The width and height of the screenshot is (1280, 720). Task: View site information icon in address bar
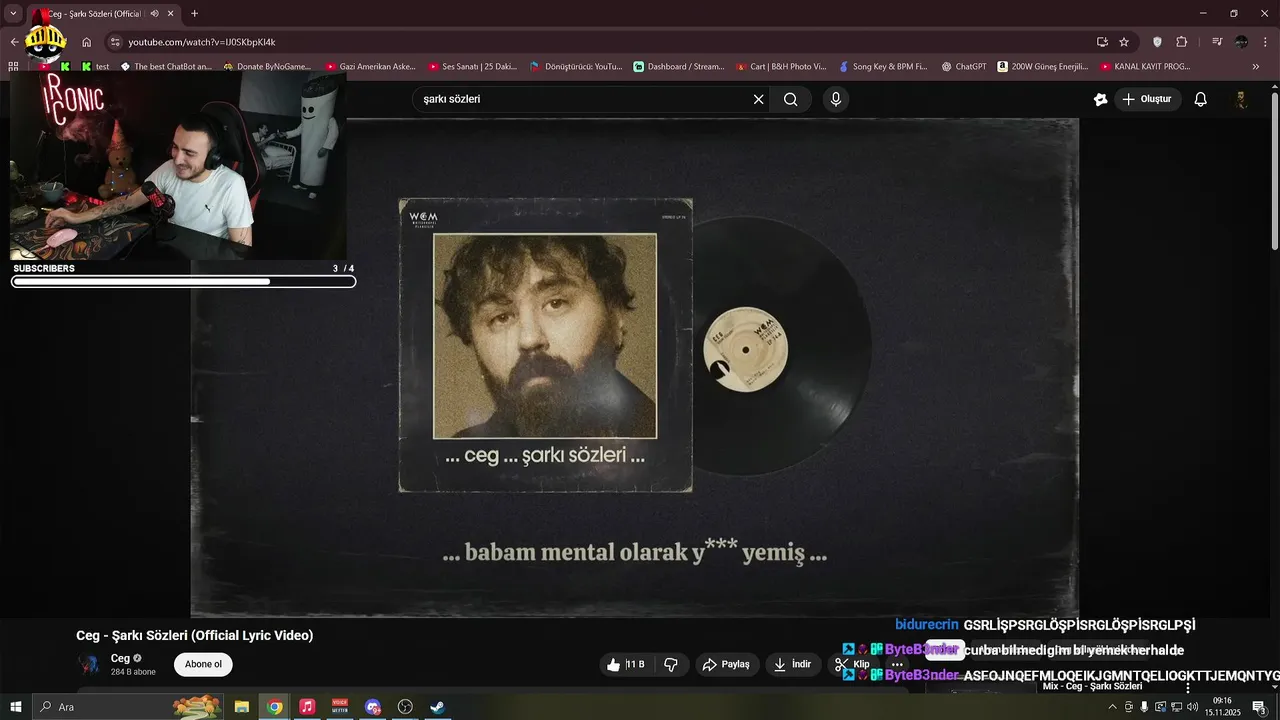(115, 42)
